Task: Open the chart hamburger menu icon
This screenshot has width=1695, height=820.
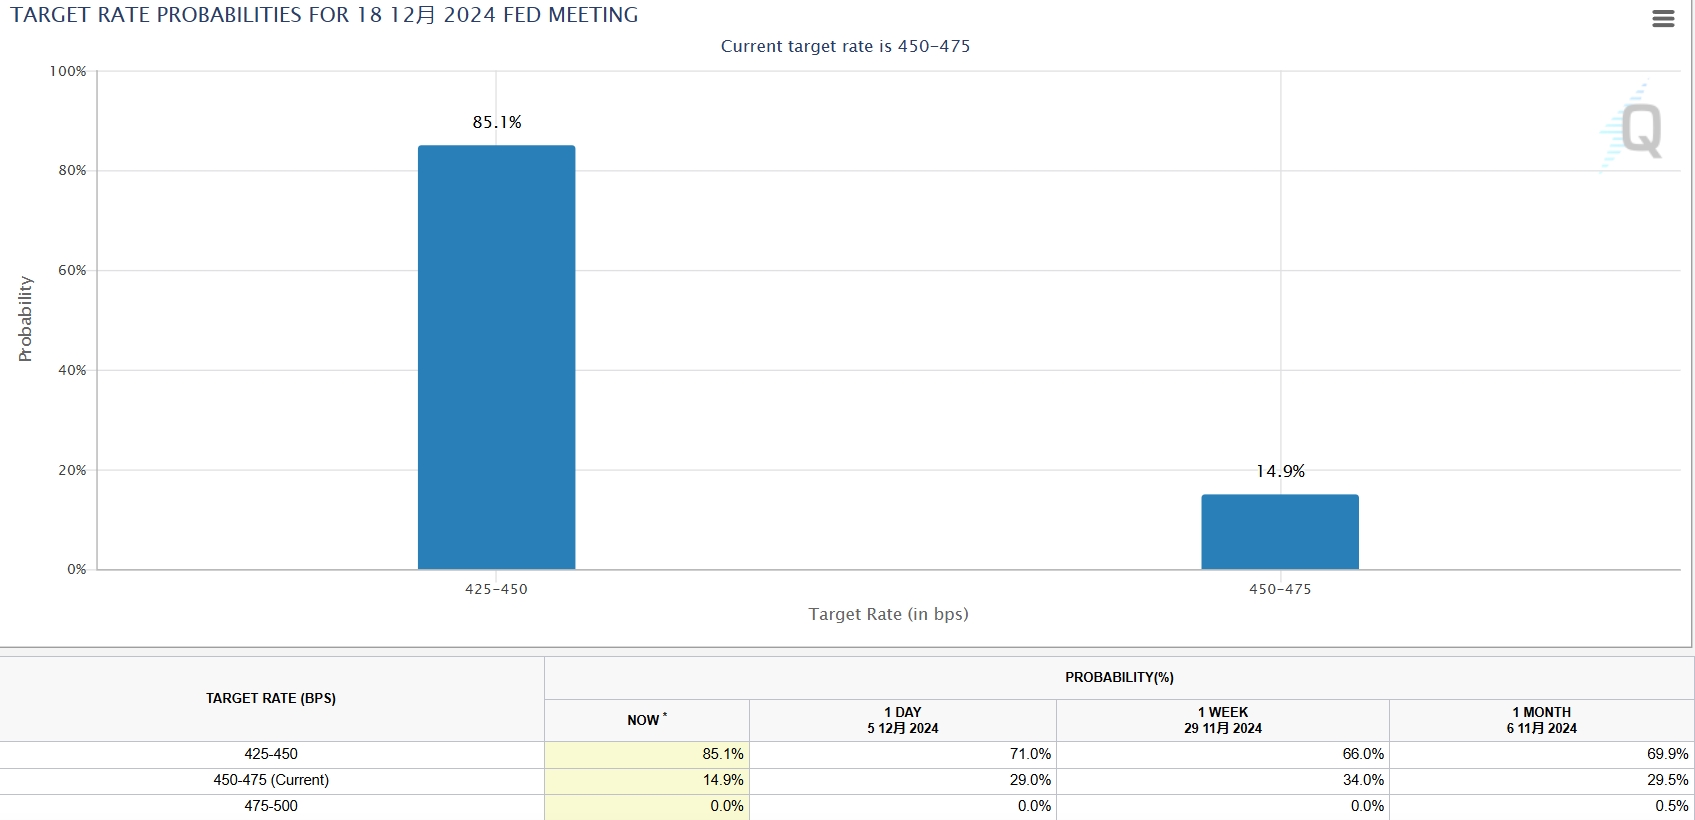Action: 1663,19
